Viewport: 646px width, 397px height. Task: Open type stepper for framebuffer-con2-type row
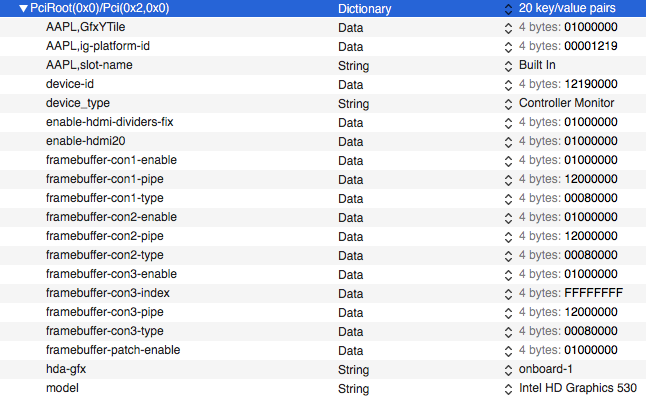click(508, 256)
